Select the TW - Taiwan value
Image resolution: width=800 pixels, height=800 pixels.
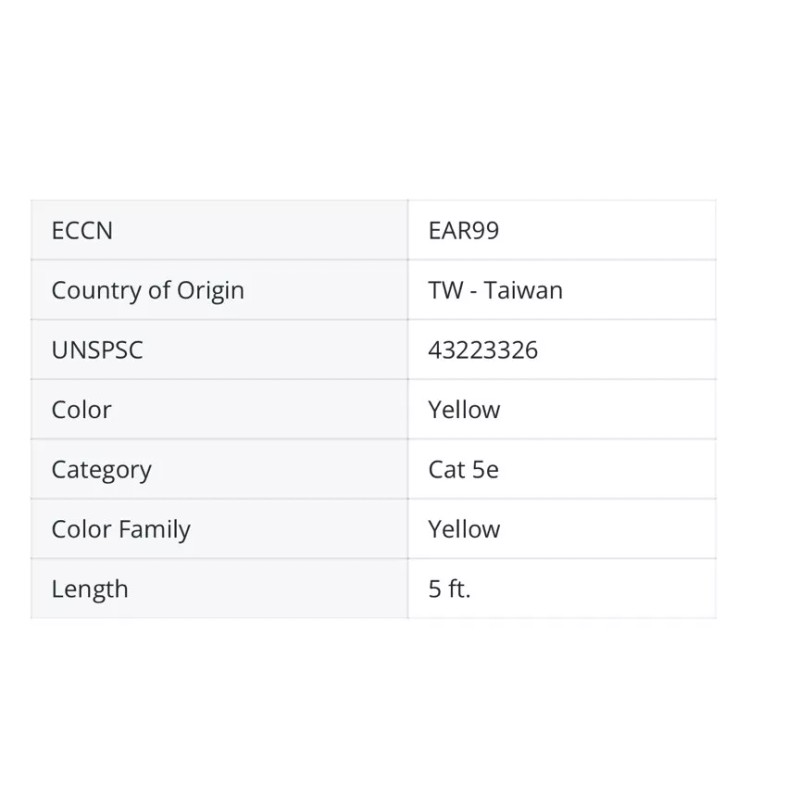click(x=495, y=291)
